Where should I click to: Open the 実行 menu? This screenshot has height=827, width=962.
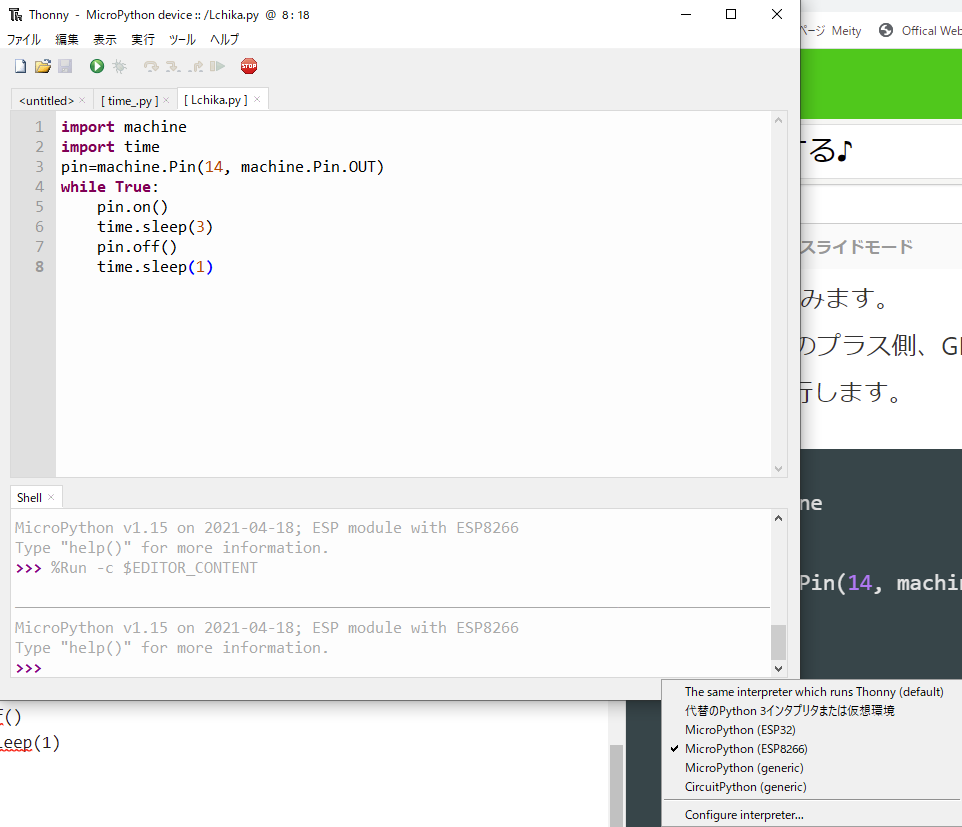143,39
